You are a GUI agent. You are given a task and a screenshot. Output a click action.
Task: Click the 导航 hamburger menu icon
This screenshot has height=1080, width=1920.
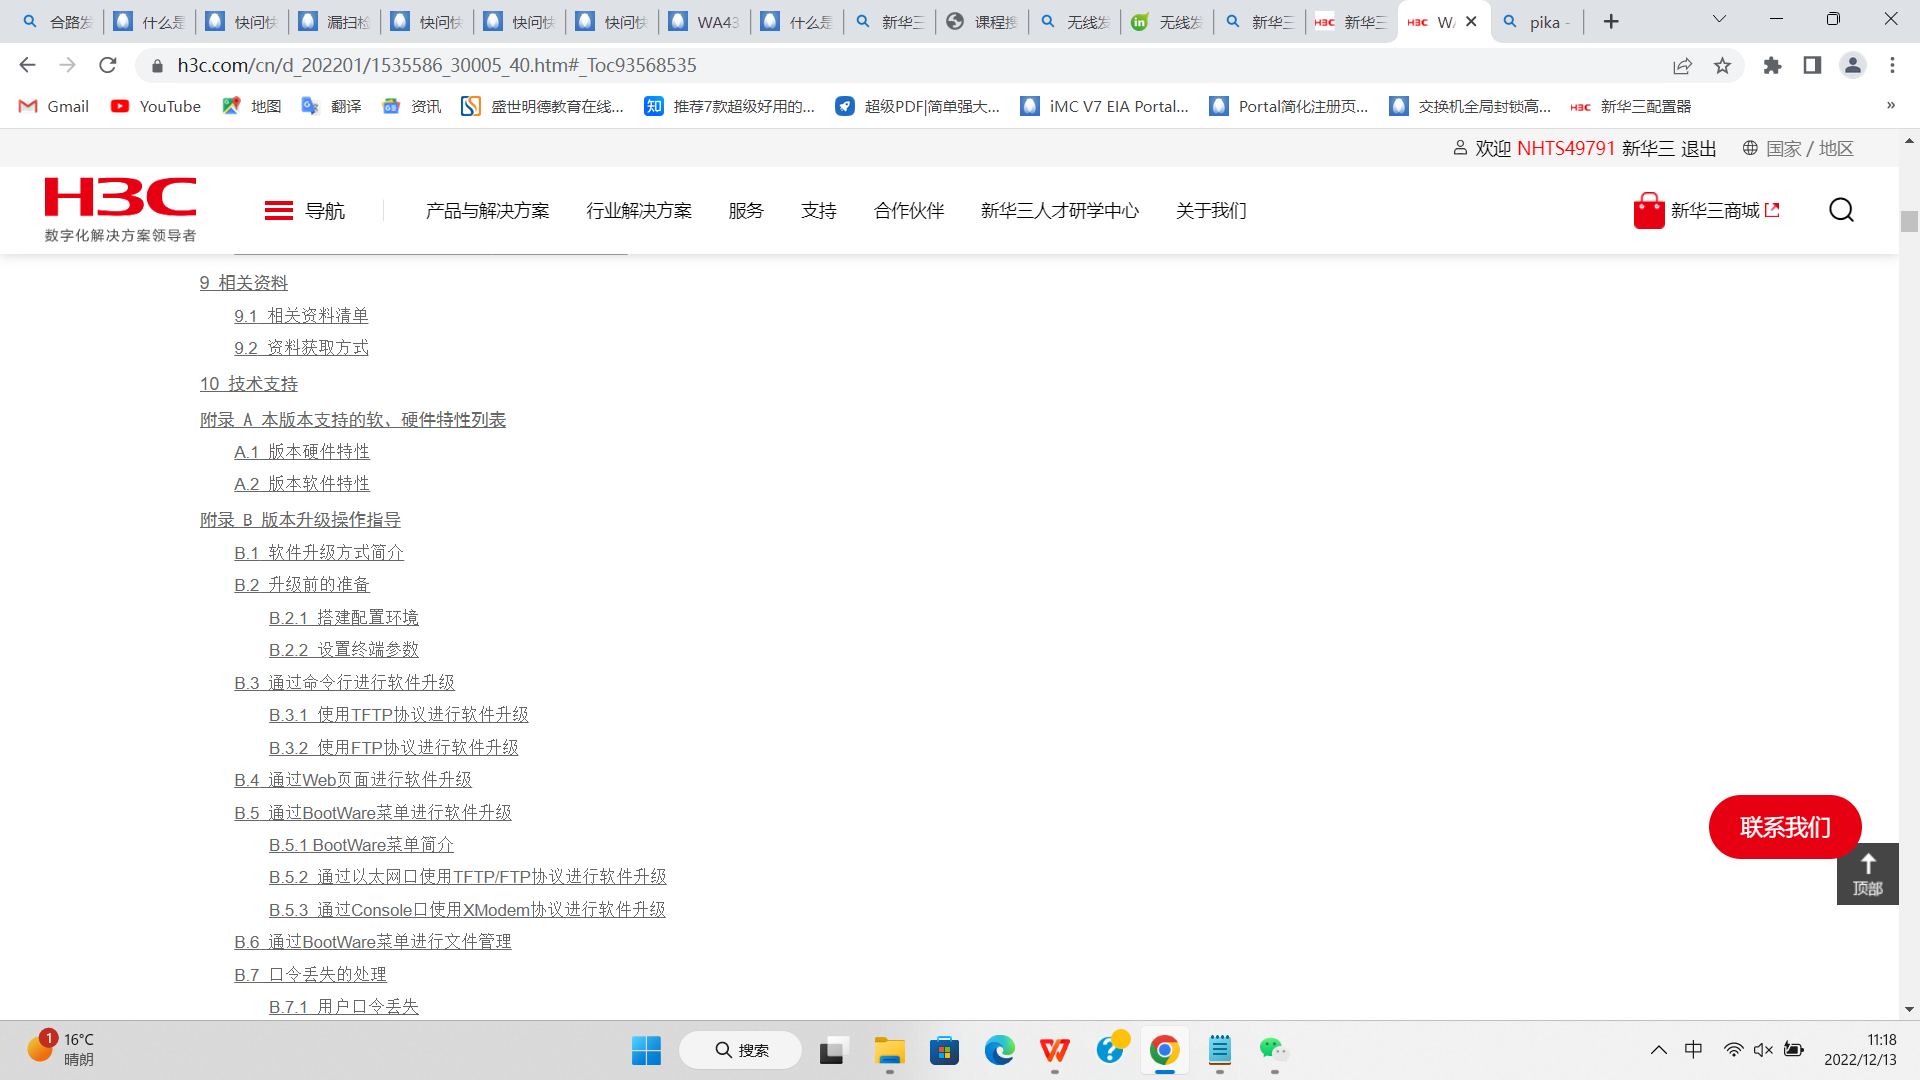coord(278,210)
